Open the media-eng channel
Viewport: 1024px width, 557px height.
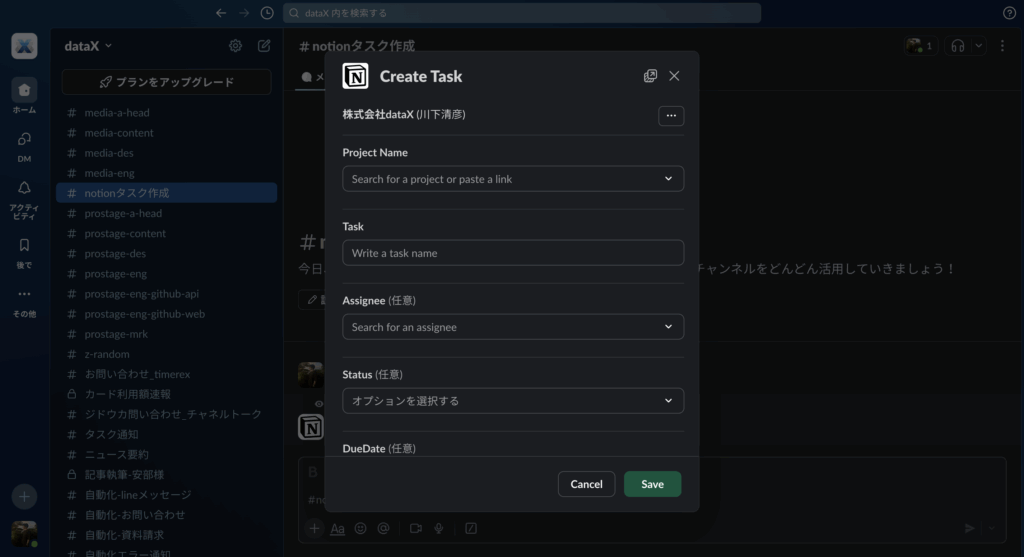point(167,173)
